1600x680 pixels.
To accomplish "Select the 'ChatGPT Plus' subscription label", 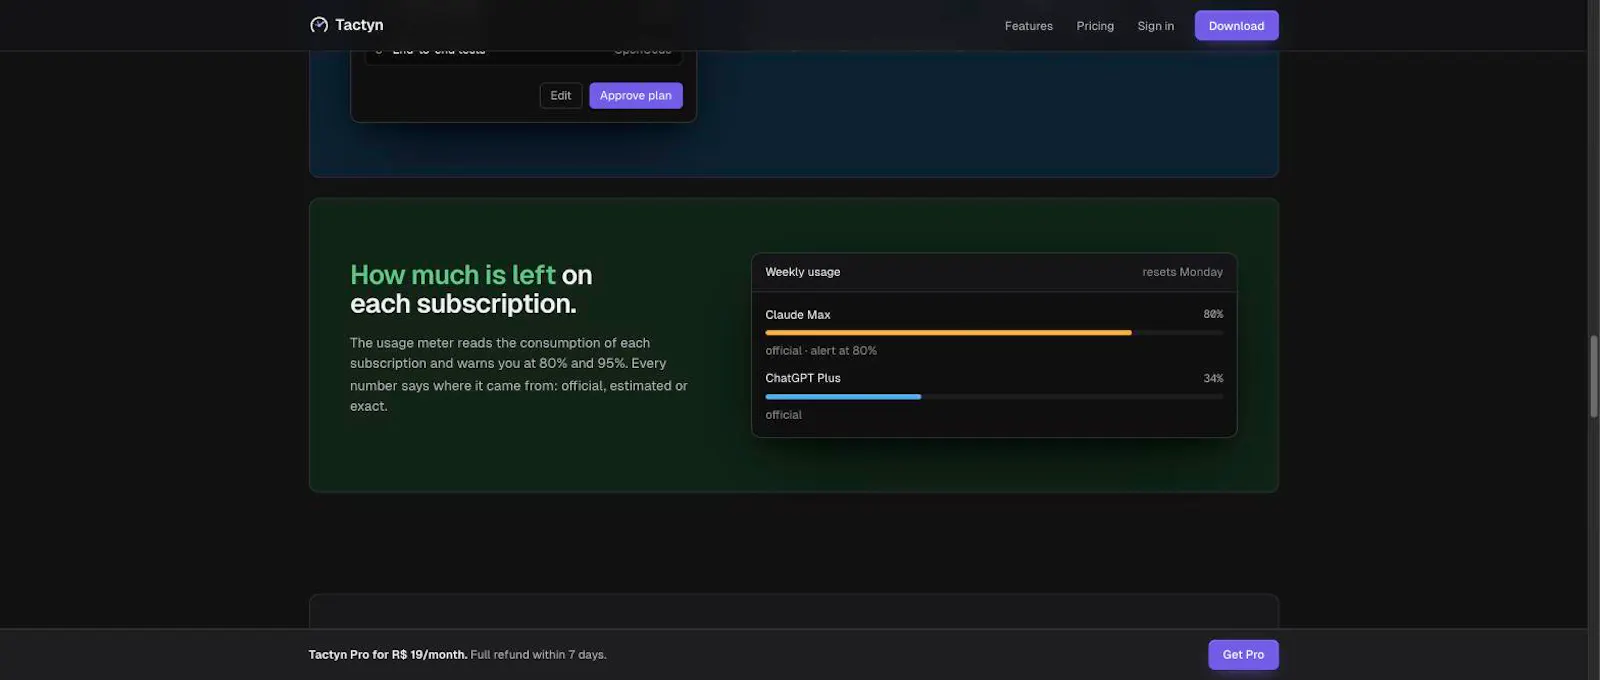I will pyautogui.click(x=802, y=378).
